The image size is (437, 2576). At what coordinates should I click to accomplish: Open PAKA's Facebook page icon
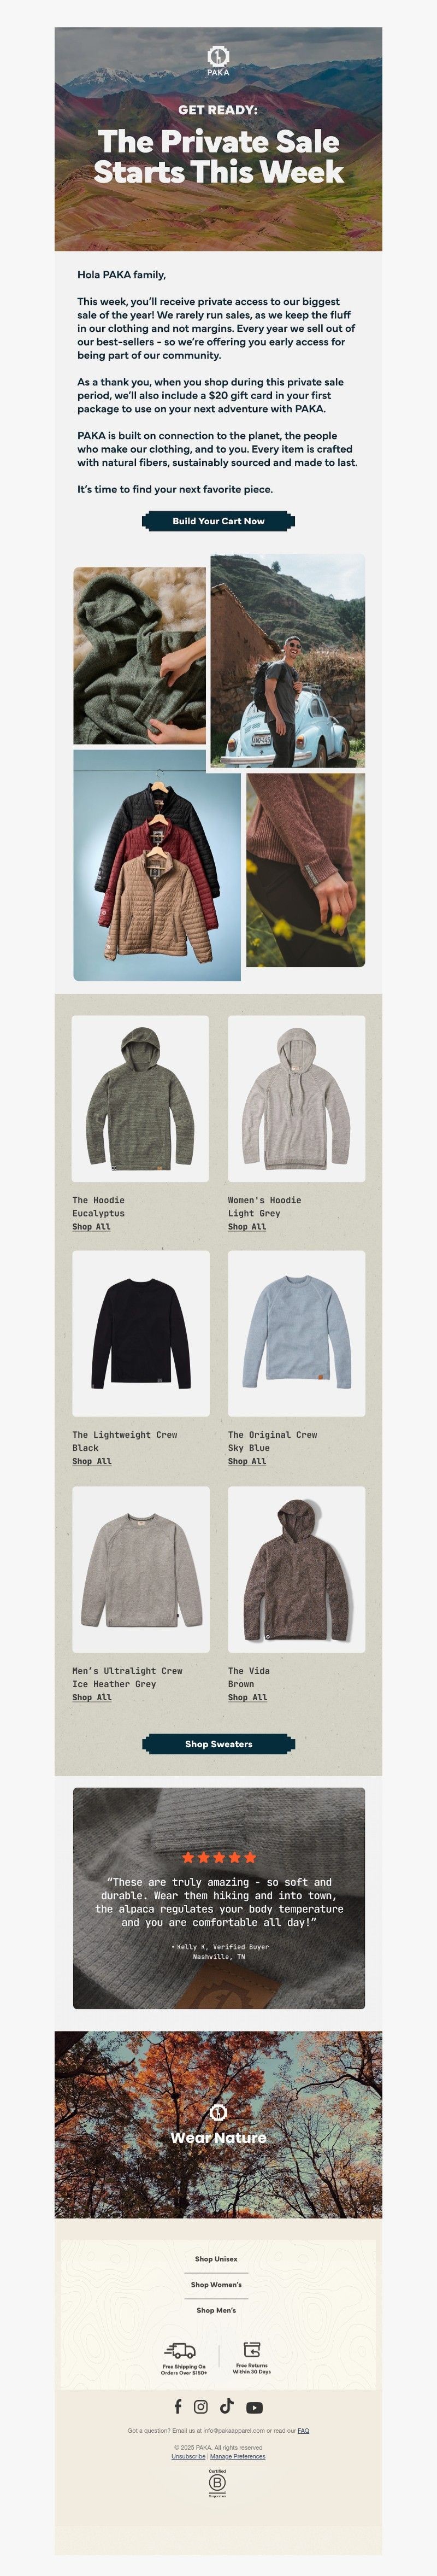click(x=178, y=2406)
